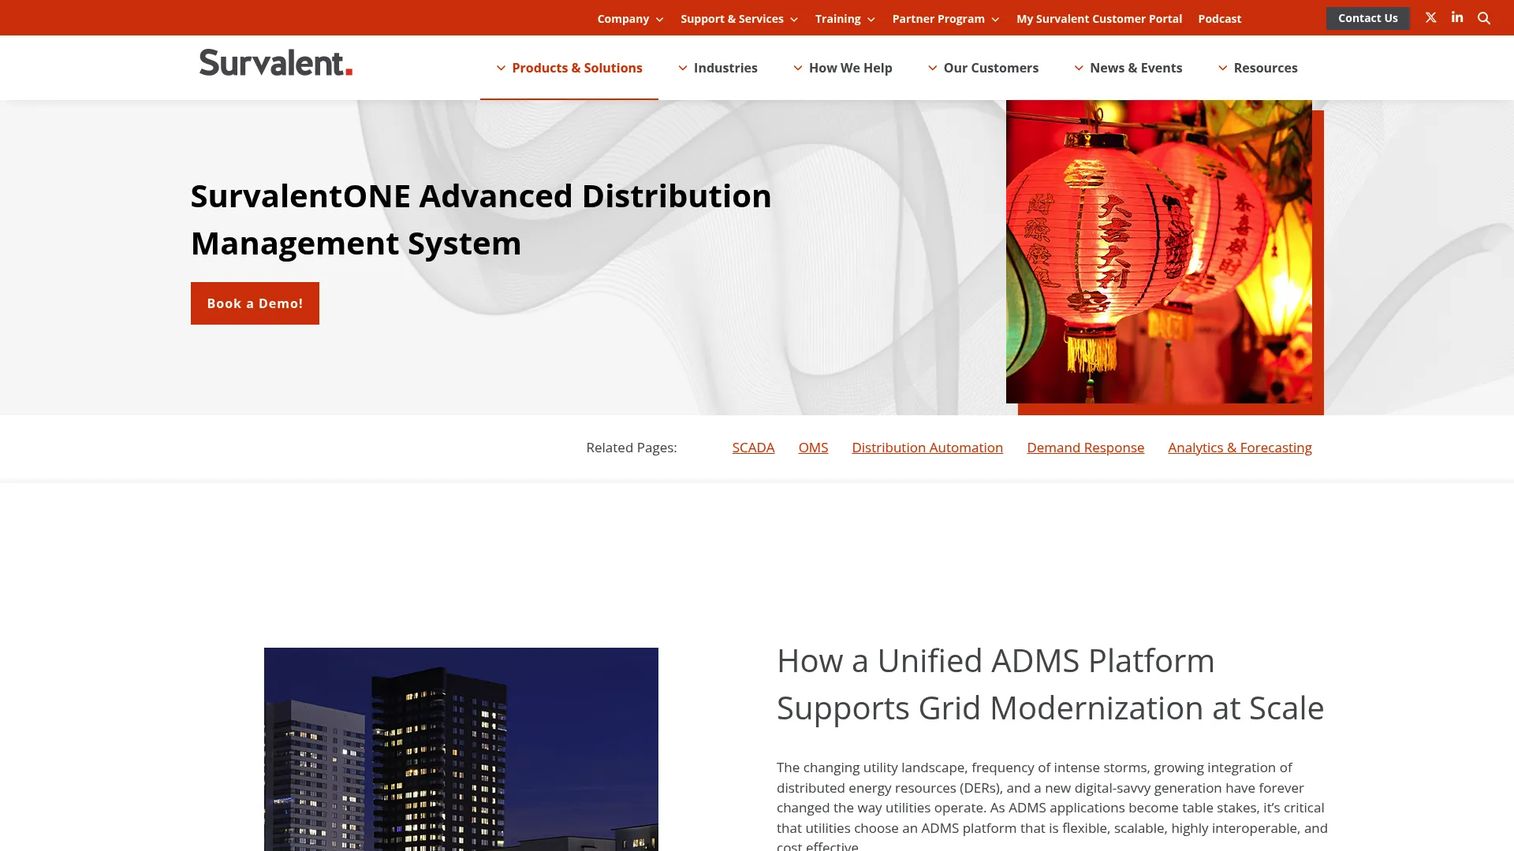Open the Distribution Automation link
Viewport: 1514px width, 851px height.
coord(927,448)
